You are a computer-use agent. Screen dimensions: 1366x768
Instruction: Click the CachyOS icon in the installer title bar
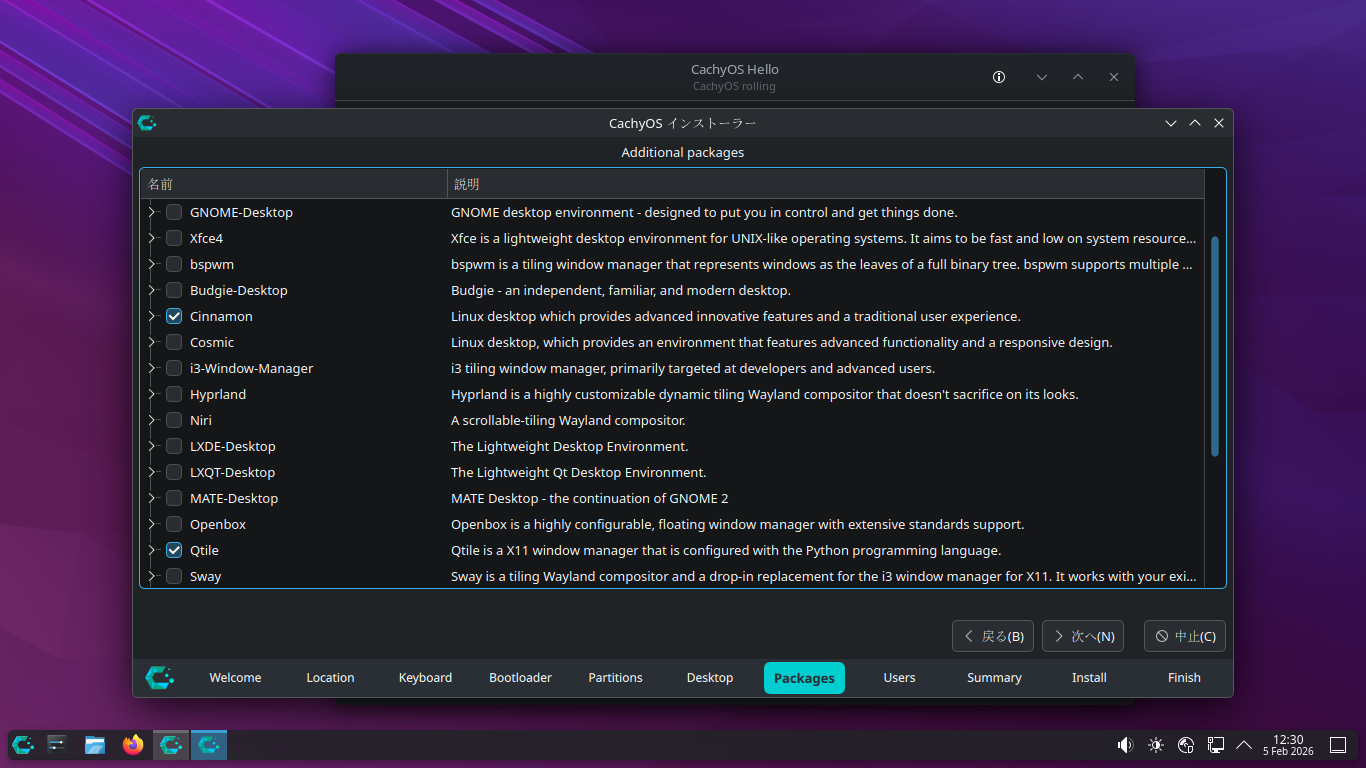(147, 123)
